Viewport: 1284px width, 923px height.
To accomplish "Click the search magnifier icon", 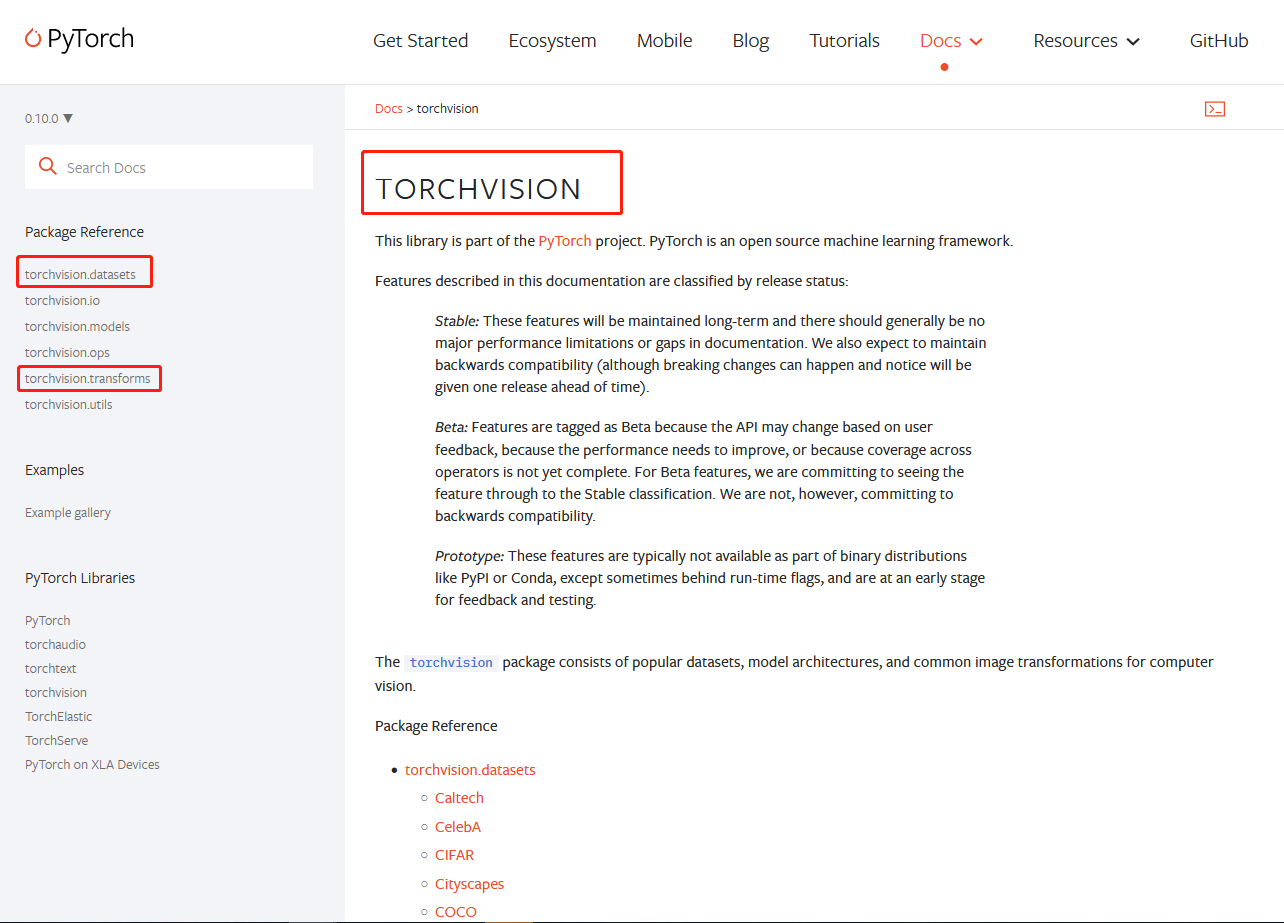I will coord(47,166).
